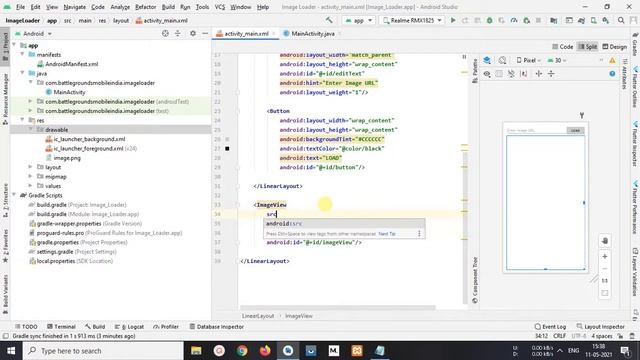Image resolution: width=640 pixels, height=360 pixels.
Task: Click the Apply Changes and Restart Activity icon
Action: pyautogui.click(x=465, y=20)
